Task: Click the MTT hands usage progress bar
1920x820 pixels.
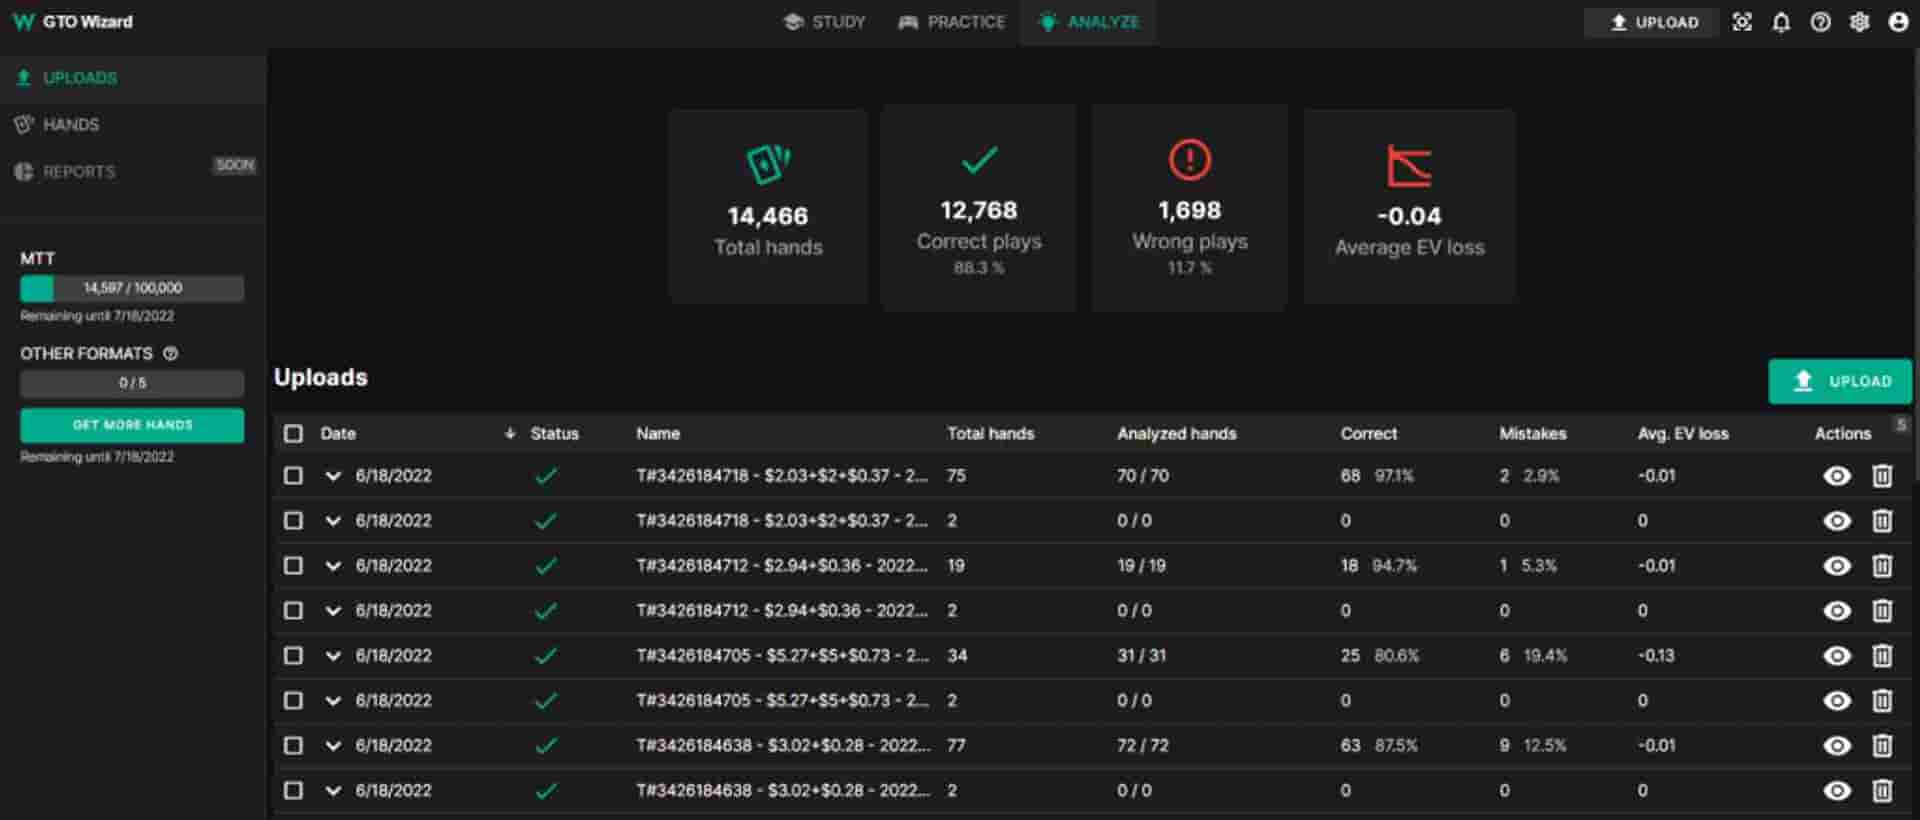Action: pyautogui.click(x=132, y=288)
